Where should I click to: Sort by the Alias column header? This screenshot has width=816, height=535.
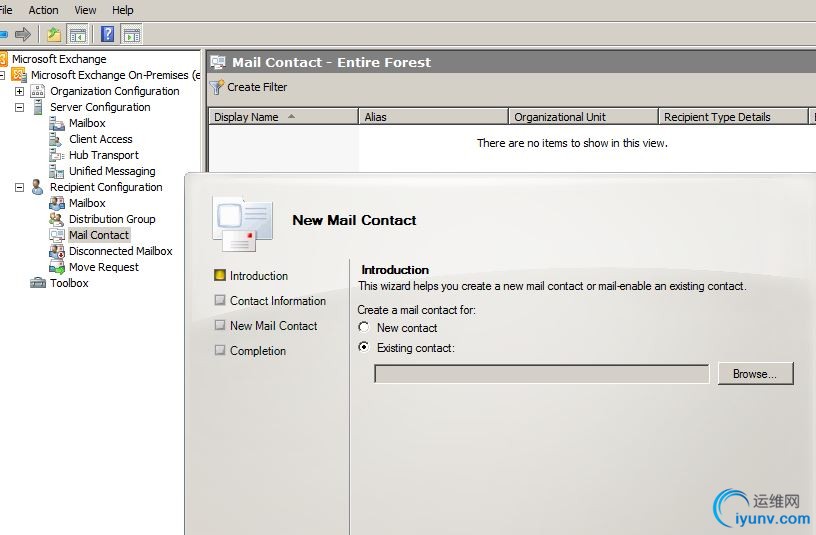(x=433, y=117)
